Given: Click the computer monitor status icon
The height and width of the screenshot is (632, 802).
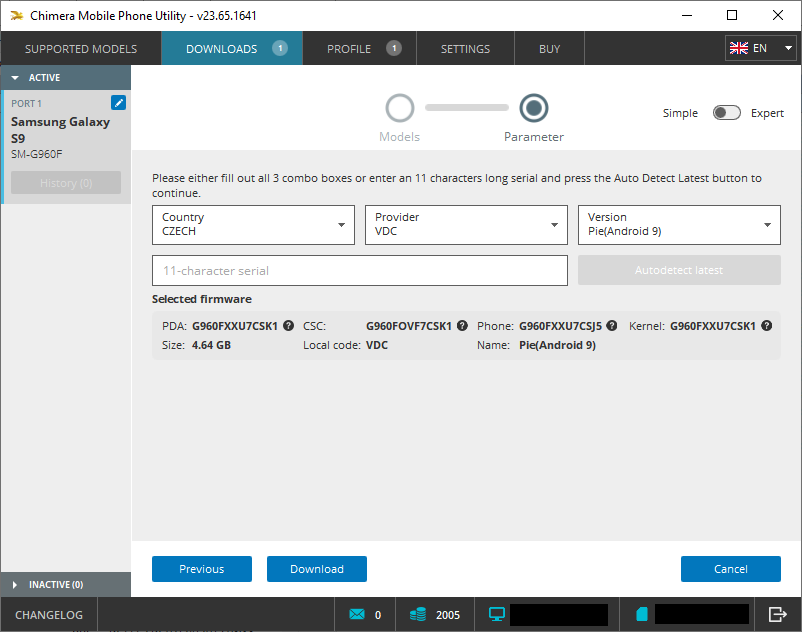Looking at the screenshot, I should point(497,614).
